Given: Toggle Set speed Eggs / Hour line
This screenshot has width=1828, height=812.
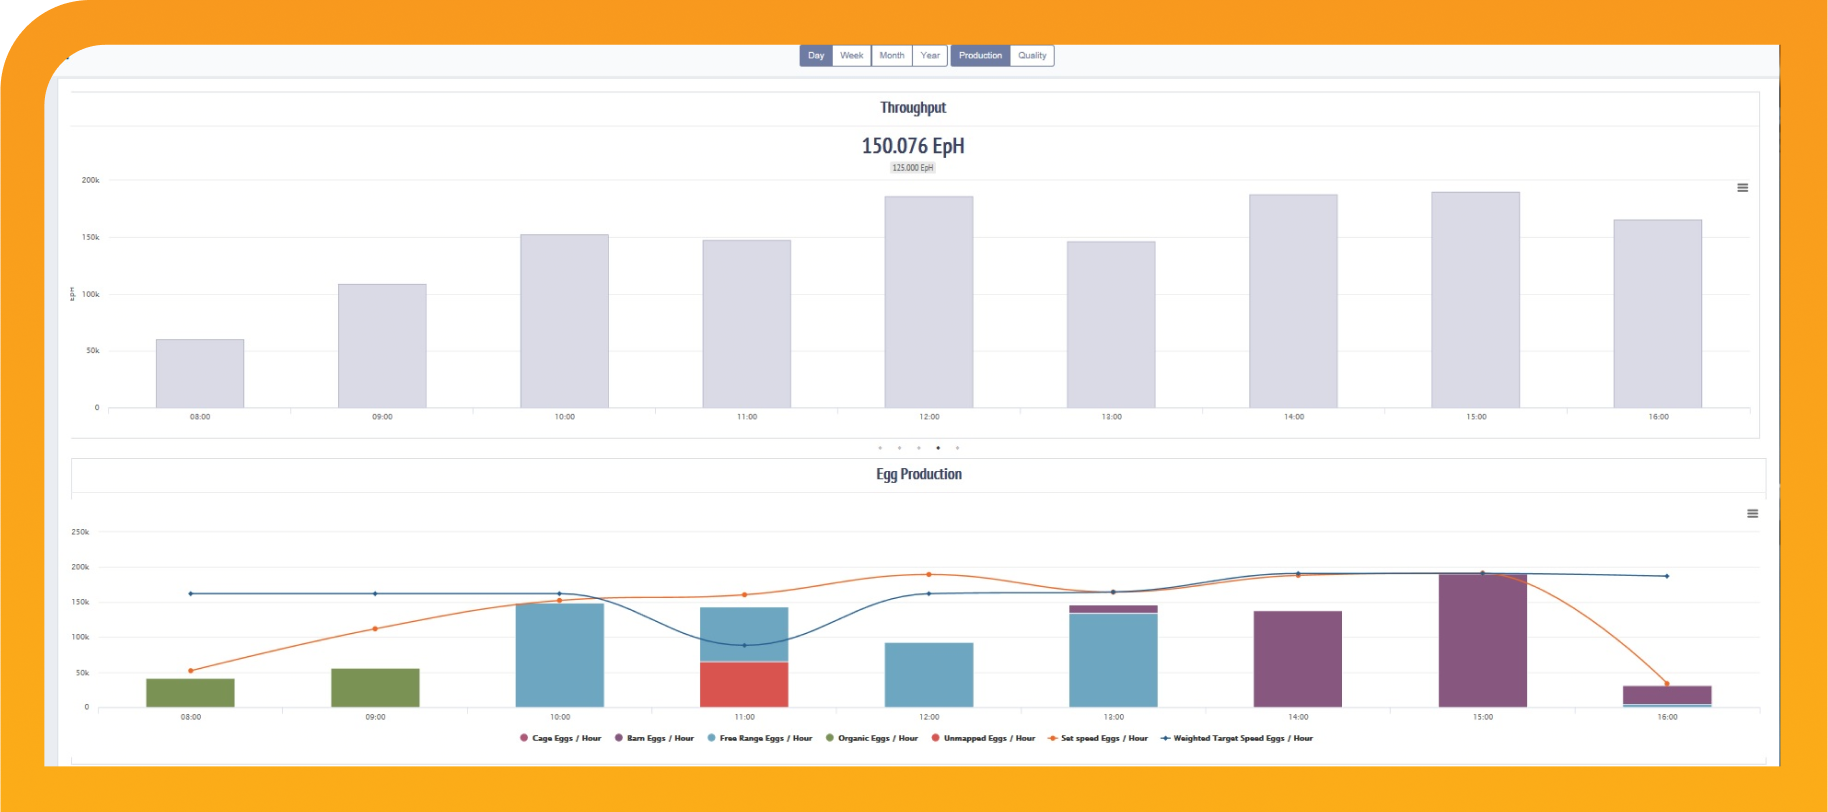Looking at the screenshot, I should pyautogui.click(x=1098, y=739).
